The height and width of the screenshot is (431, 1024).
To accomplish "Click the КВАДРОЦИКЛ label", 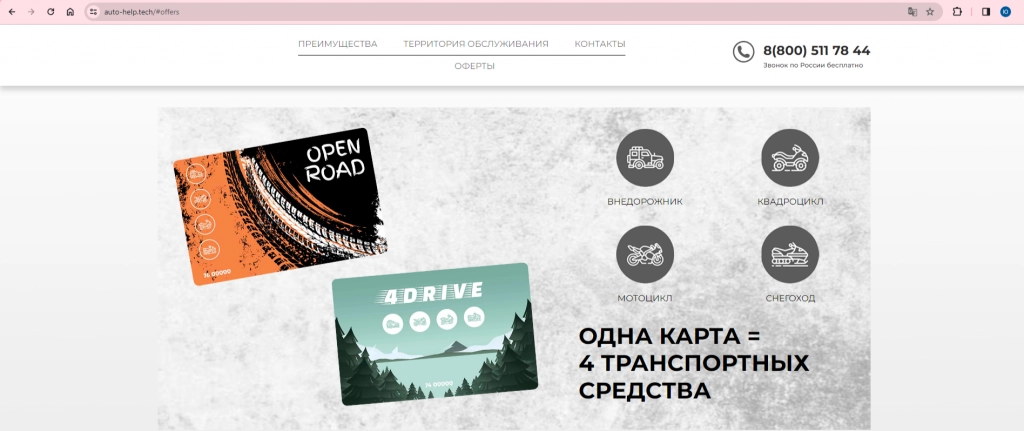I will (790, 202).
